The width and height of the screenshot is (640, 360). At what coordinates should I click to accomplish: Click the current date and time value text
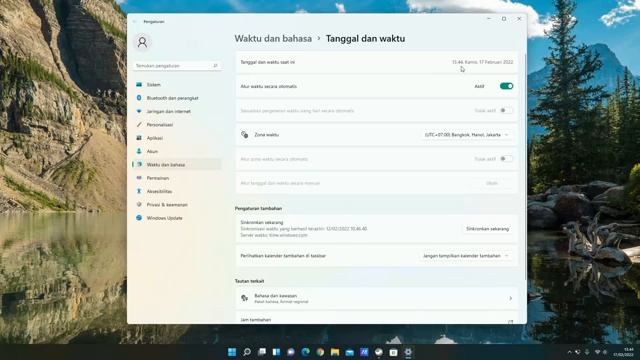[x=482, y=62]
